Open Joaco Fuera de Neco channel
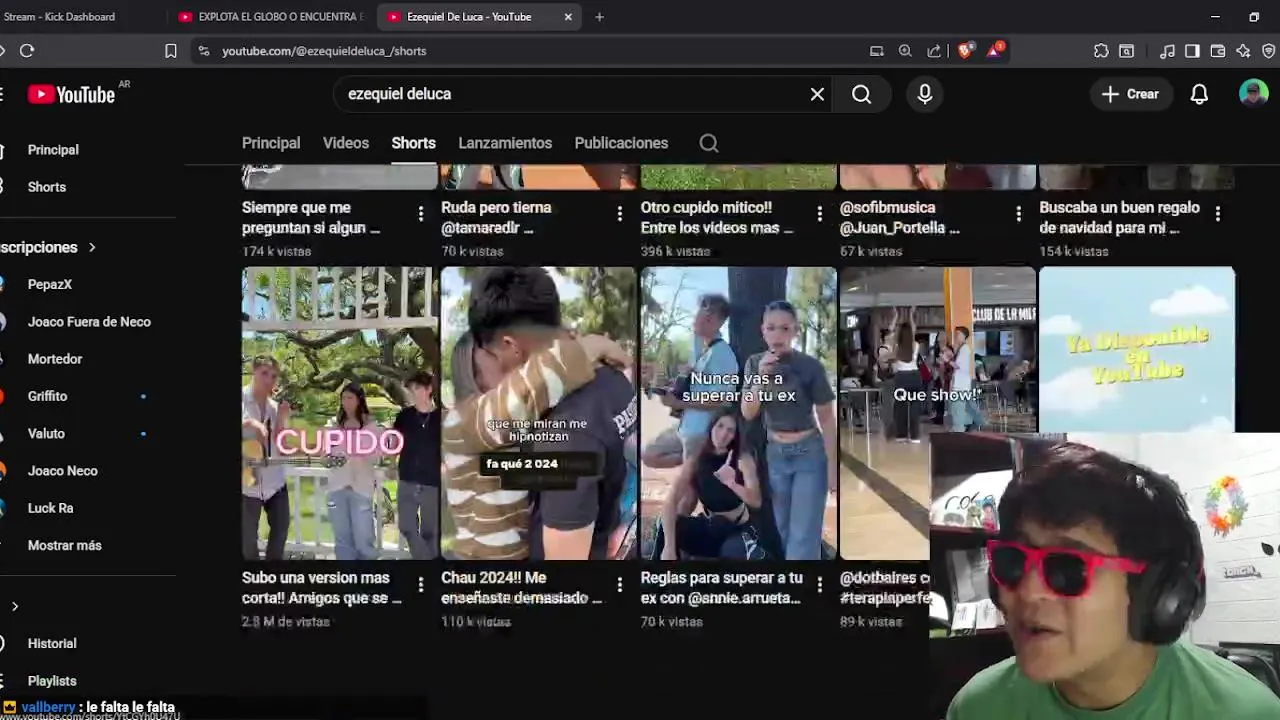The height and width of the screenshot is (720, 1280). 89,322
